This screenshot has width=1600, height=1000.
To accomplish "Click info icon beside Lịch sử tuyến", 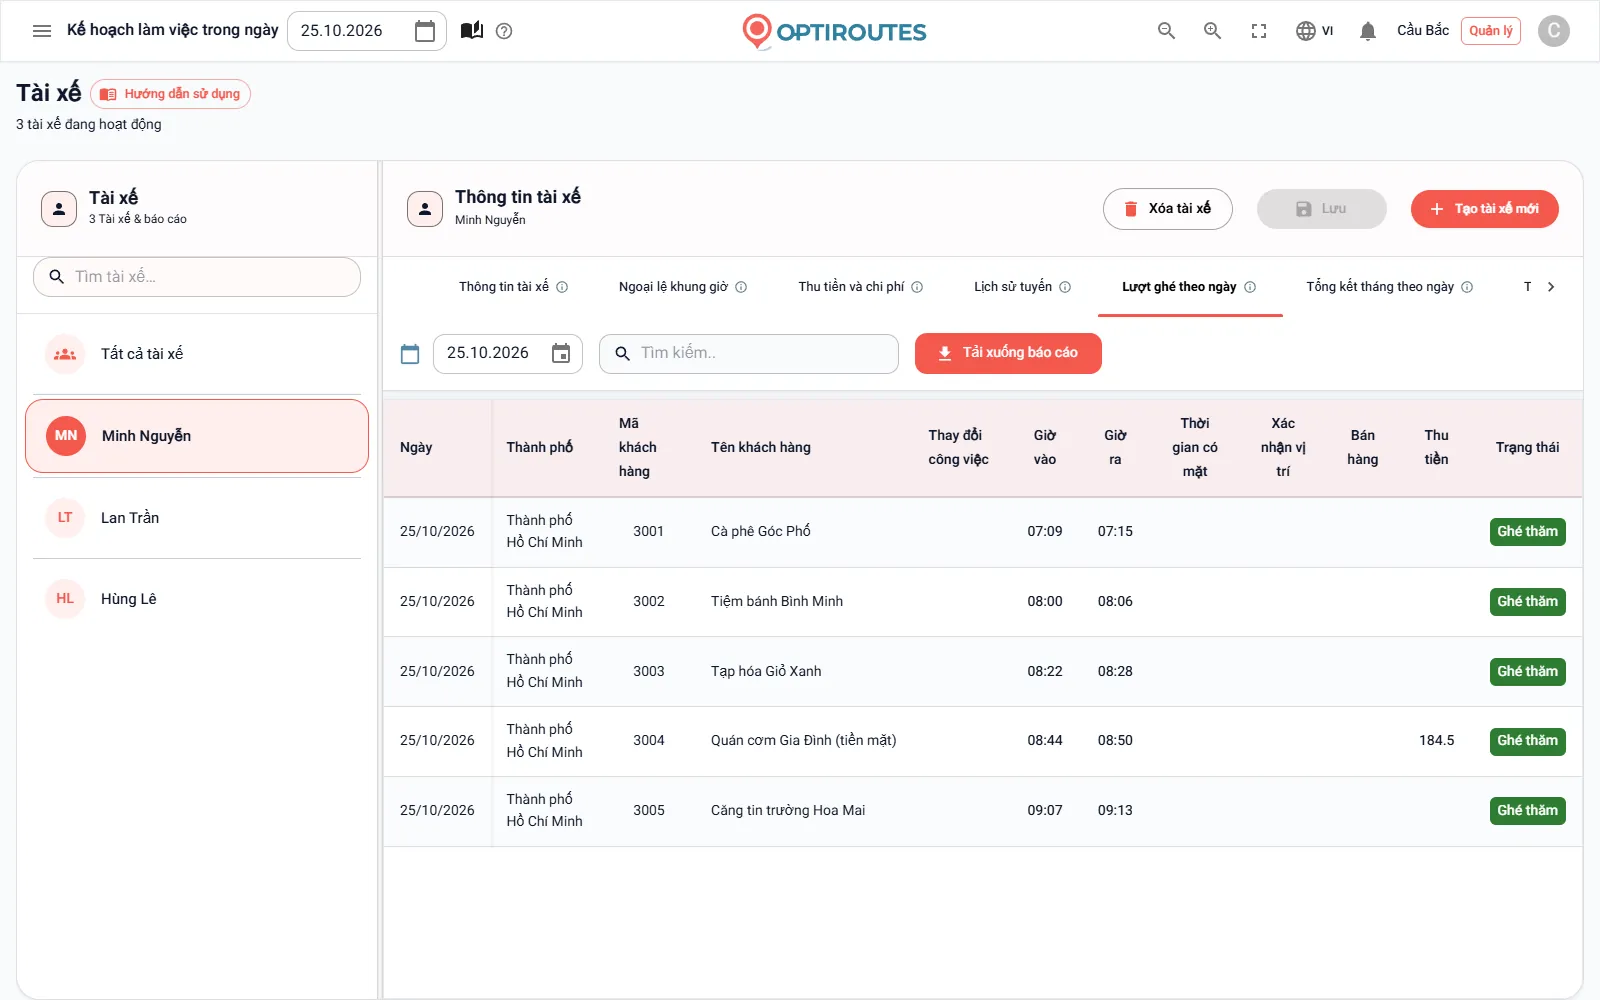I will [1065, 287].
